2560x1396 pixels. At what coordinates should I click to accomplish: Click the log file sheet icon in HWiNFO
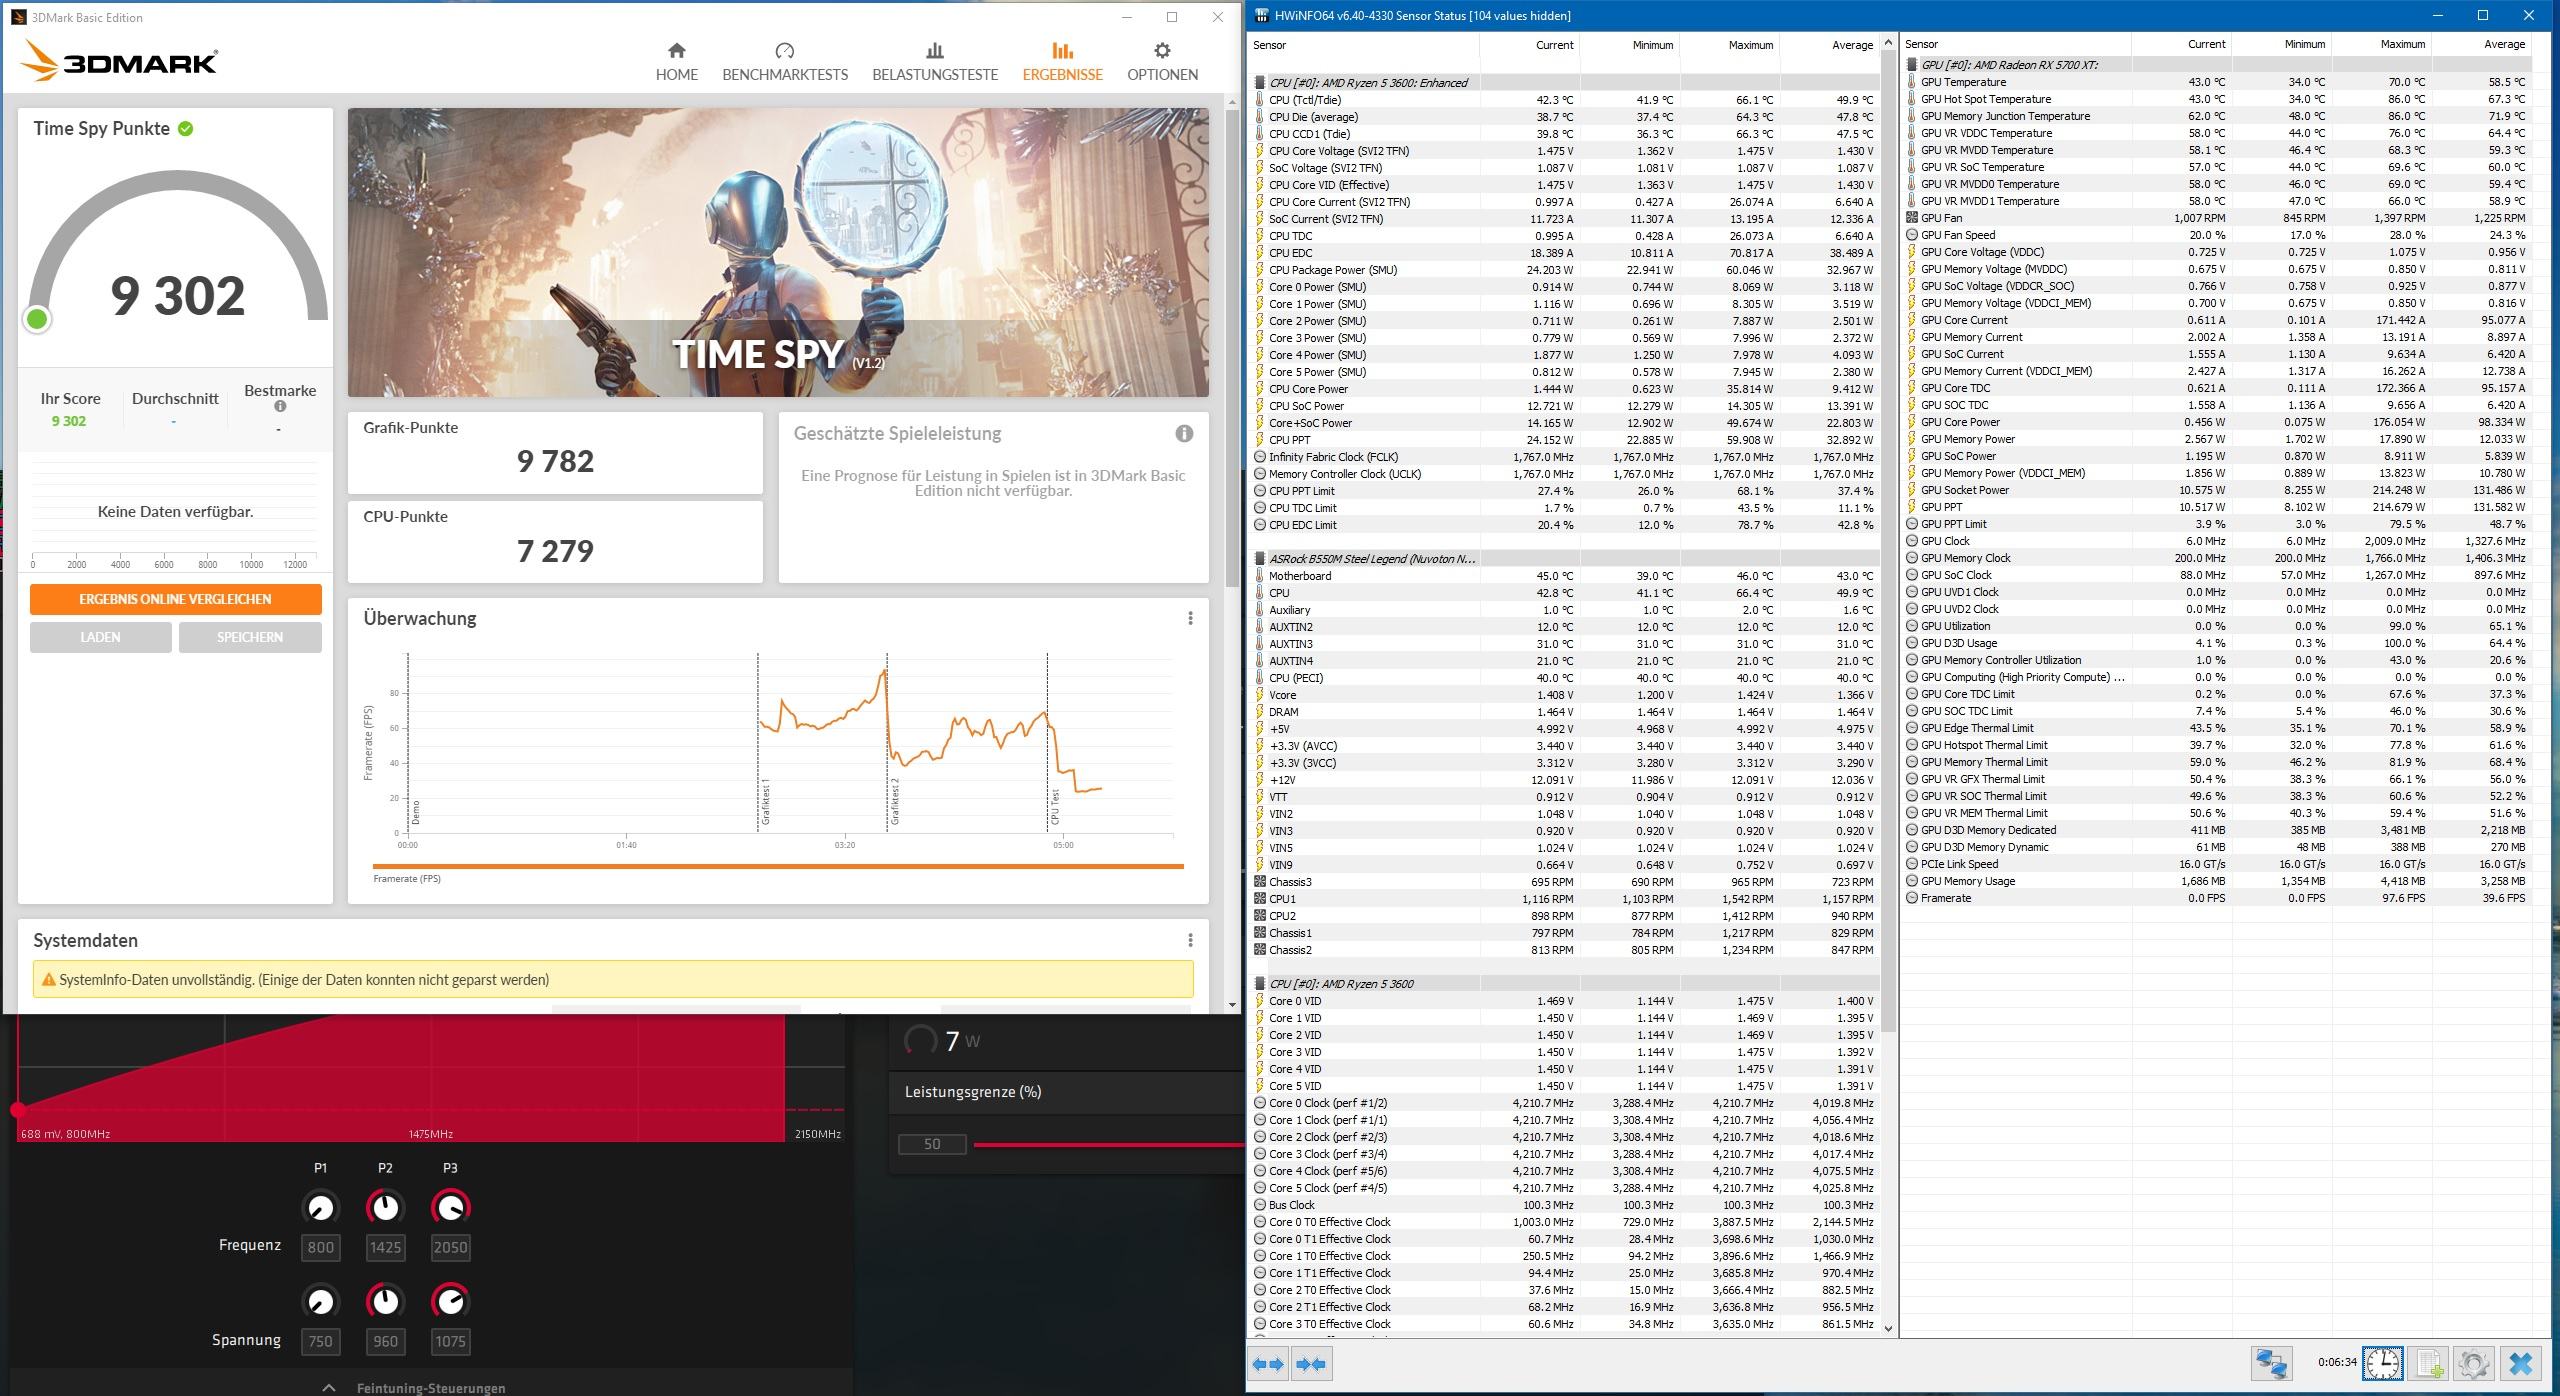(2428, 1363)
